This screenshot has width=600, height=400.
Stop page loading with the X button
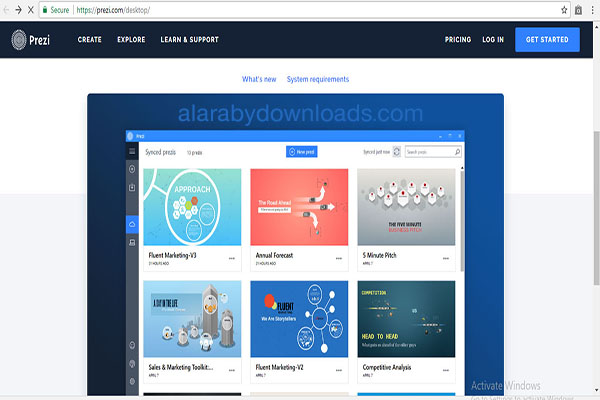point(31,10)
